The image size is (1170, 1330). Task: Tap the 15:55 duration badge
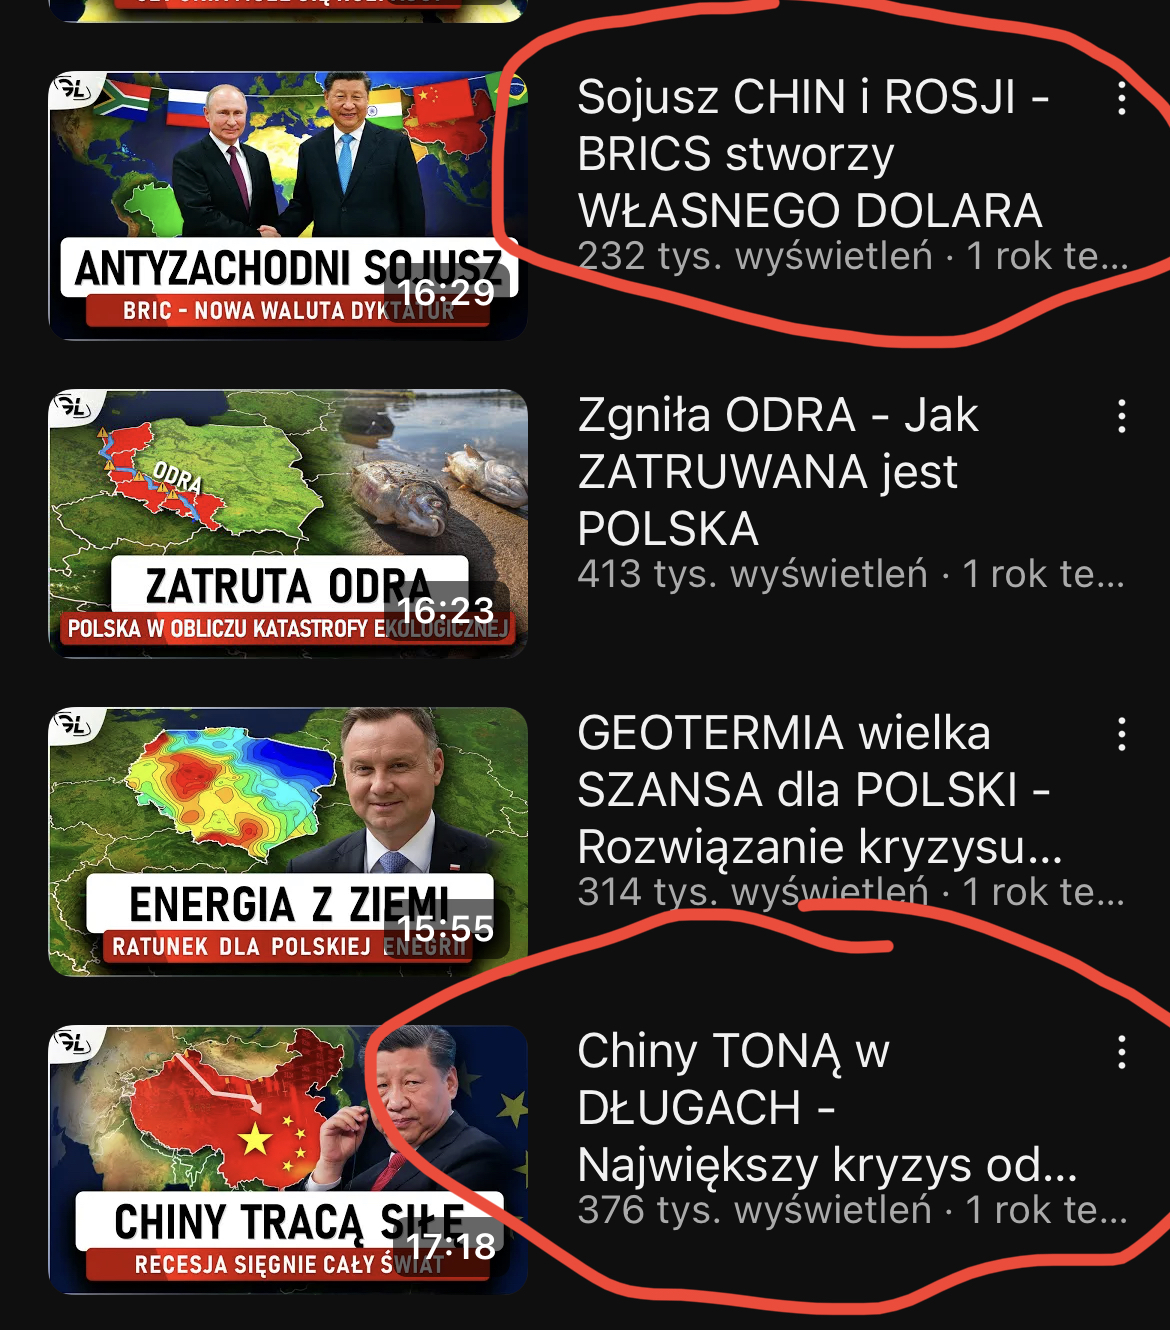point(446,928)
